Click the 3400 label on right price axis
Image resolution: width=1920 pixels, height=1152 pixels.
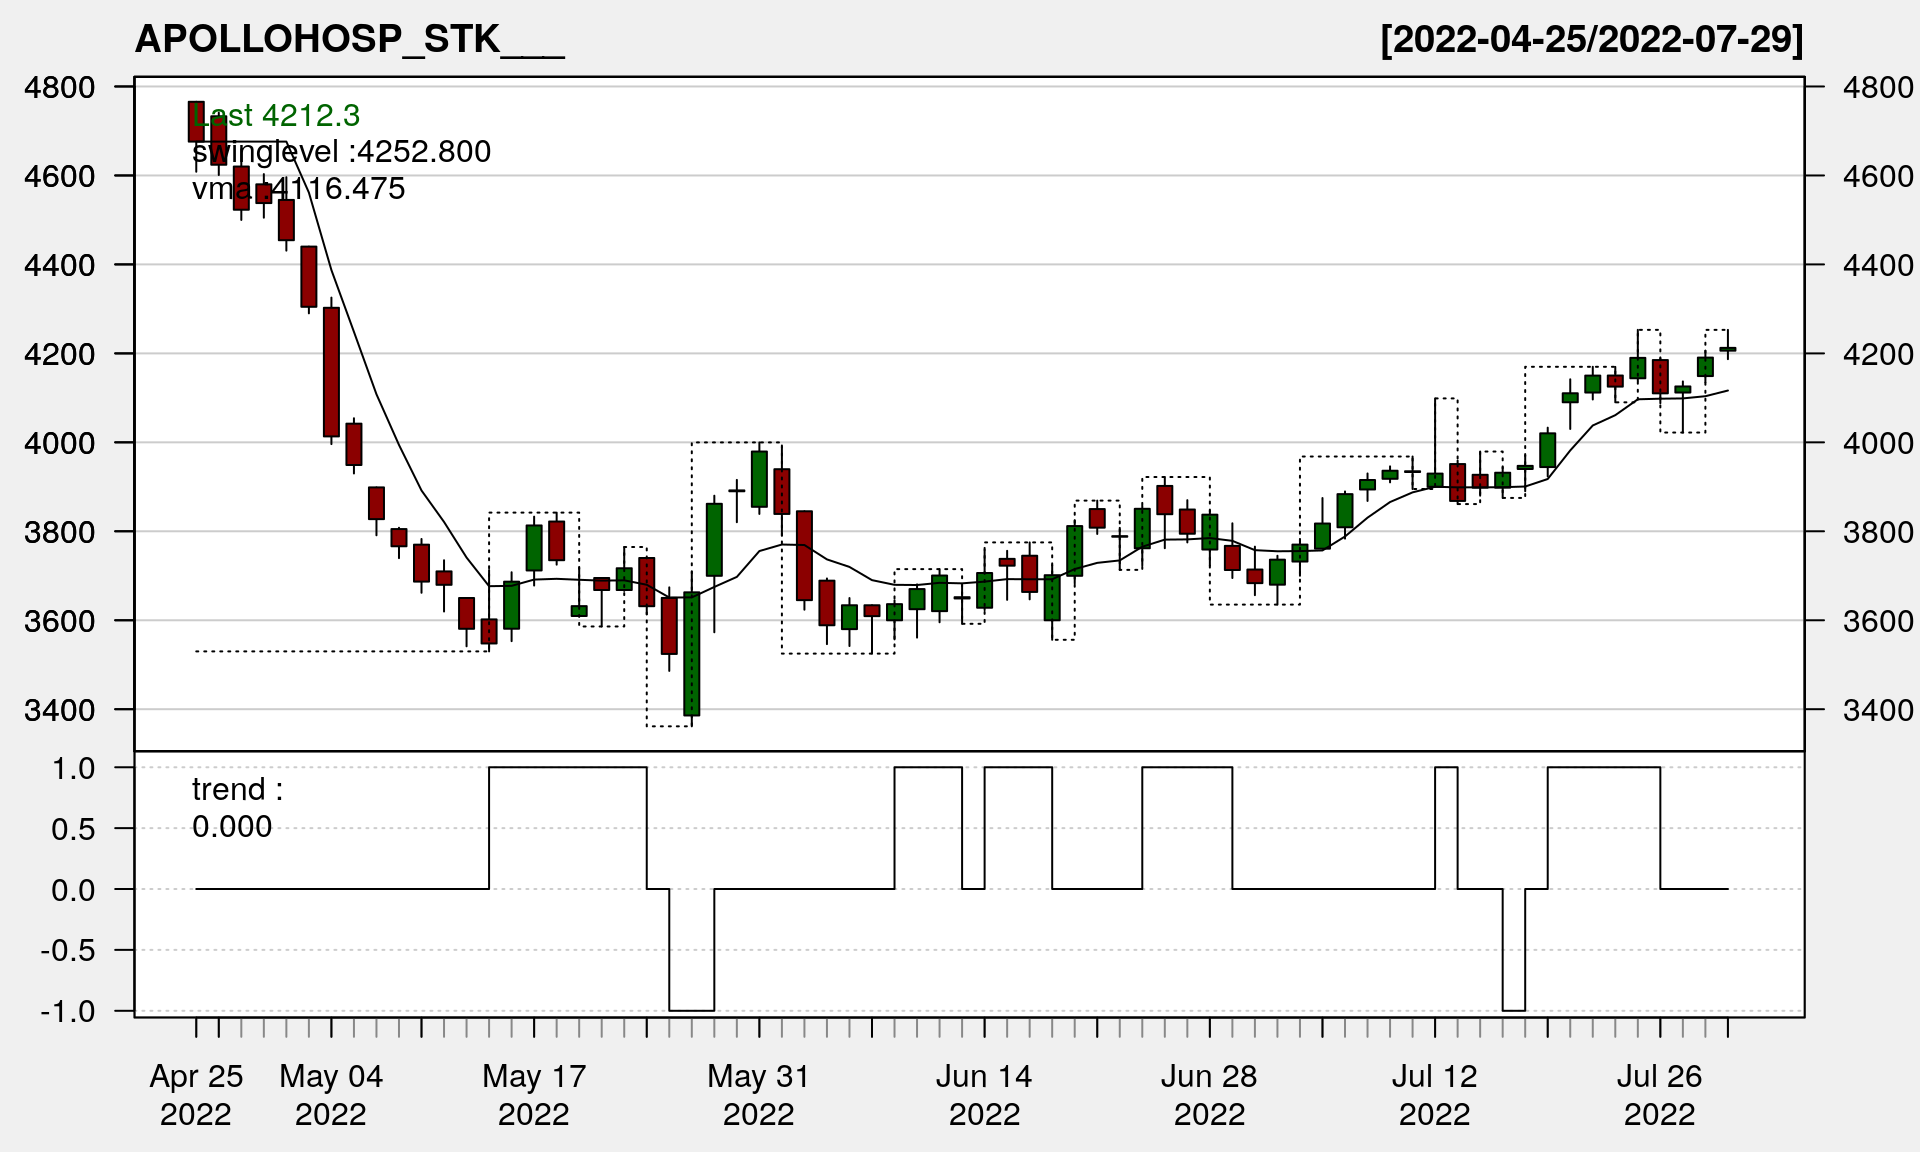1878,710
